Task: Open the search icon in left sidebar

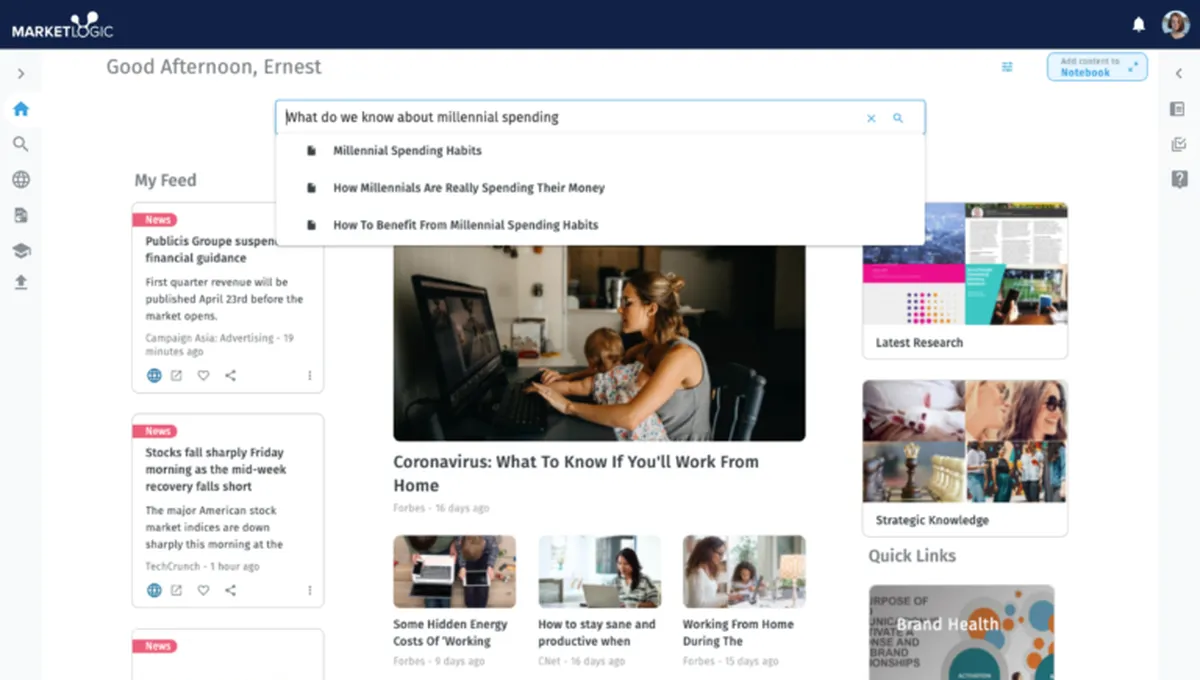Action: click(21, 144)
